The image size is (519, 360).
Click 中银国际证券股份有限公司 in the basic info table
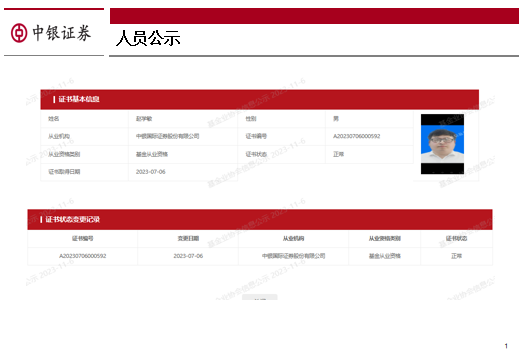point(167,136)
